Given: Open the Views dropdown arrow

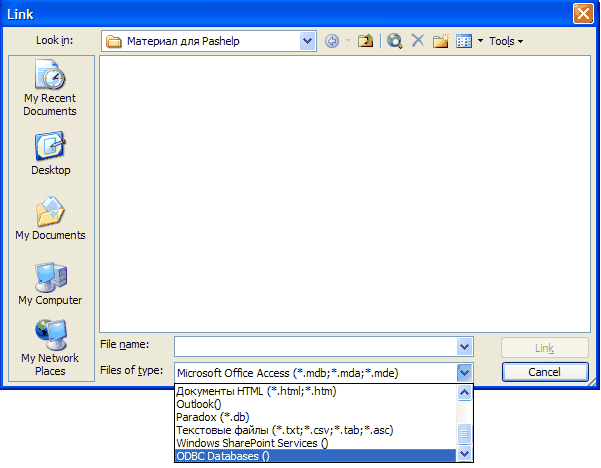Looking at the screenshot, I should point(480,41).
